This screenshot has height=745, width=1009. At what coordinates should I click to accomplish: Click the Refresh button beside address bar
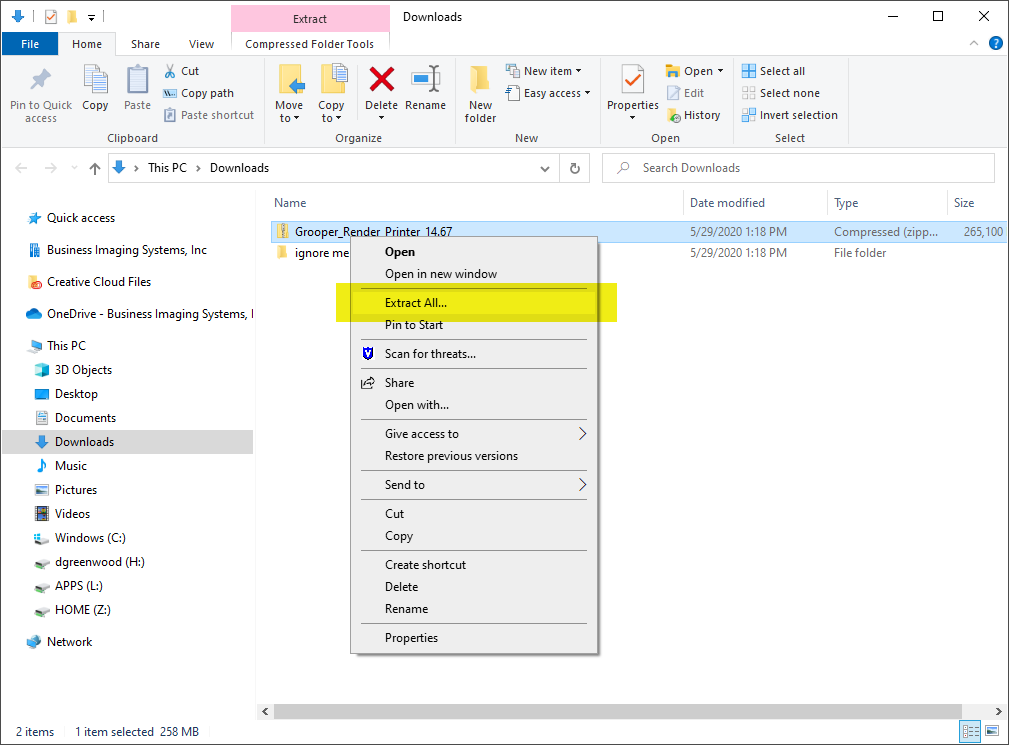(x=575, y=169)
